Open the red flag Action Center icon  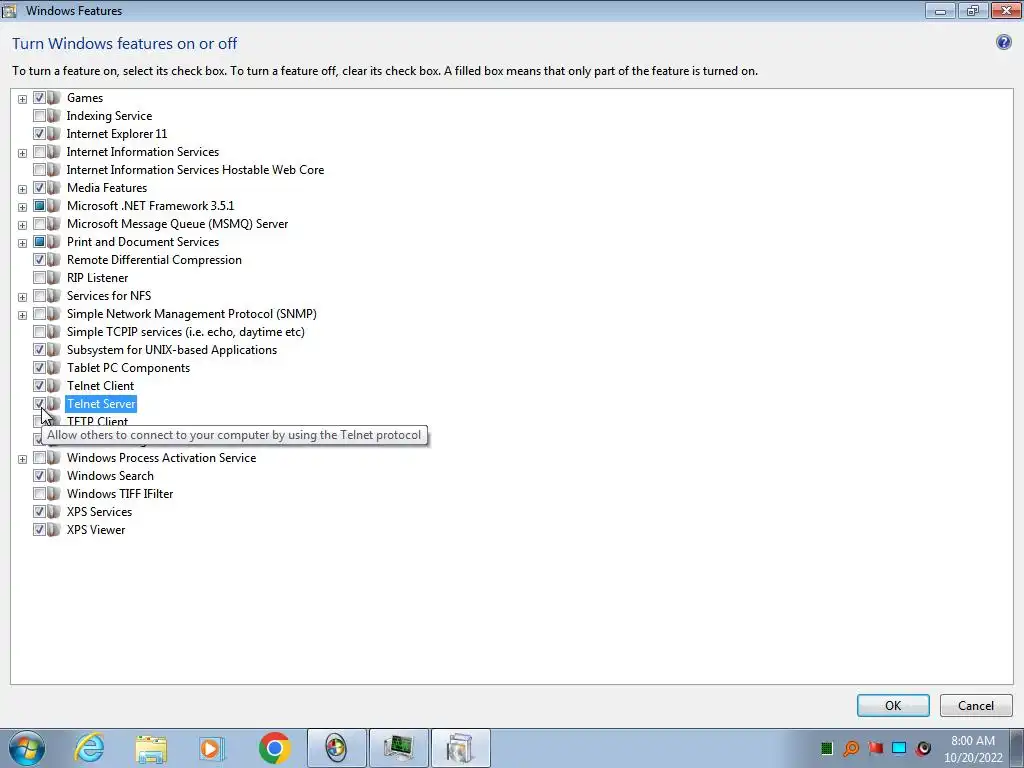coord(875,748)
